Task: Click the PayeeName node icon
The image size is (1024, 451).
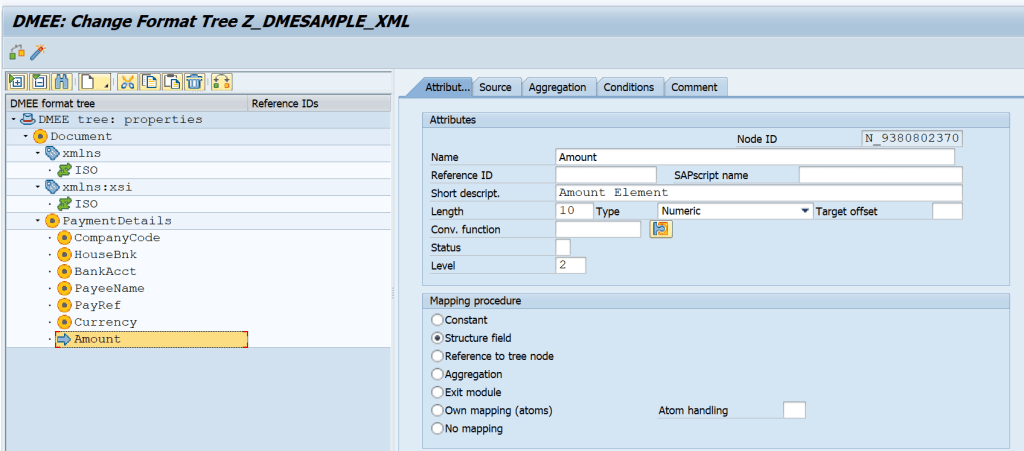Action: 64,288
